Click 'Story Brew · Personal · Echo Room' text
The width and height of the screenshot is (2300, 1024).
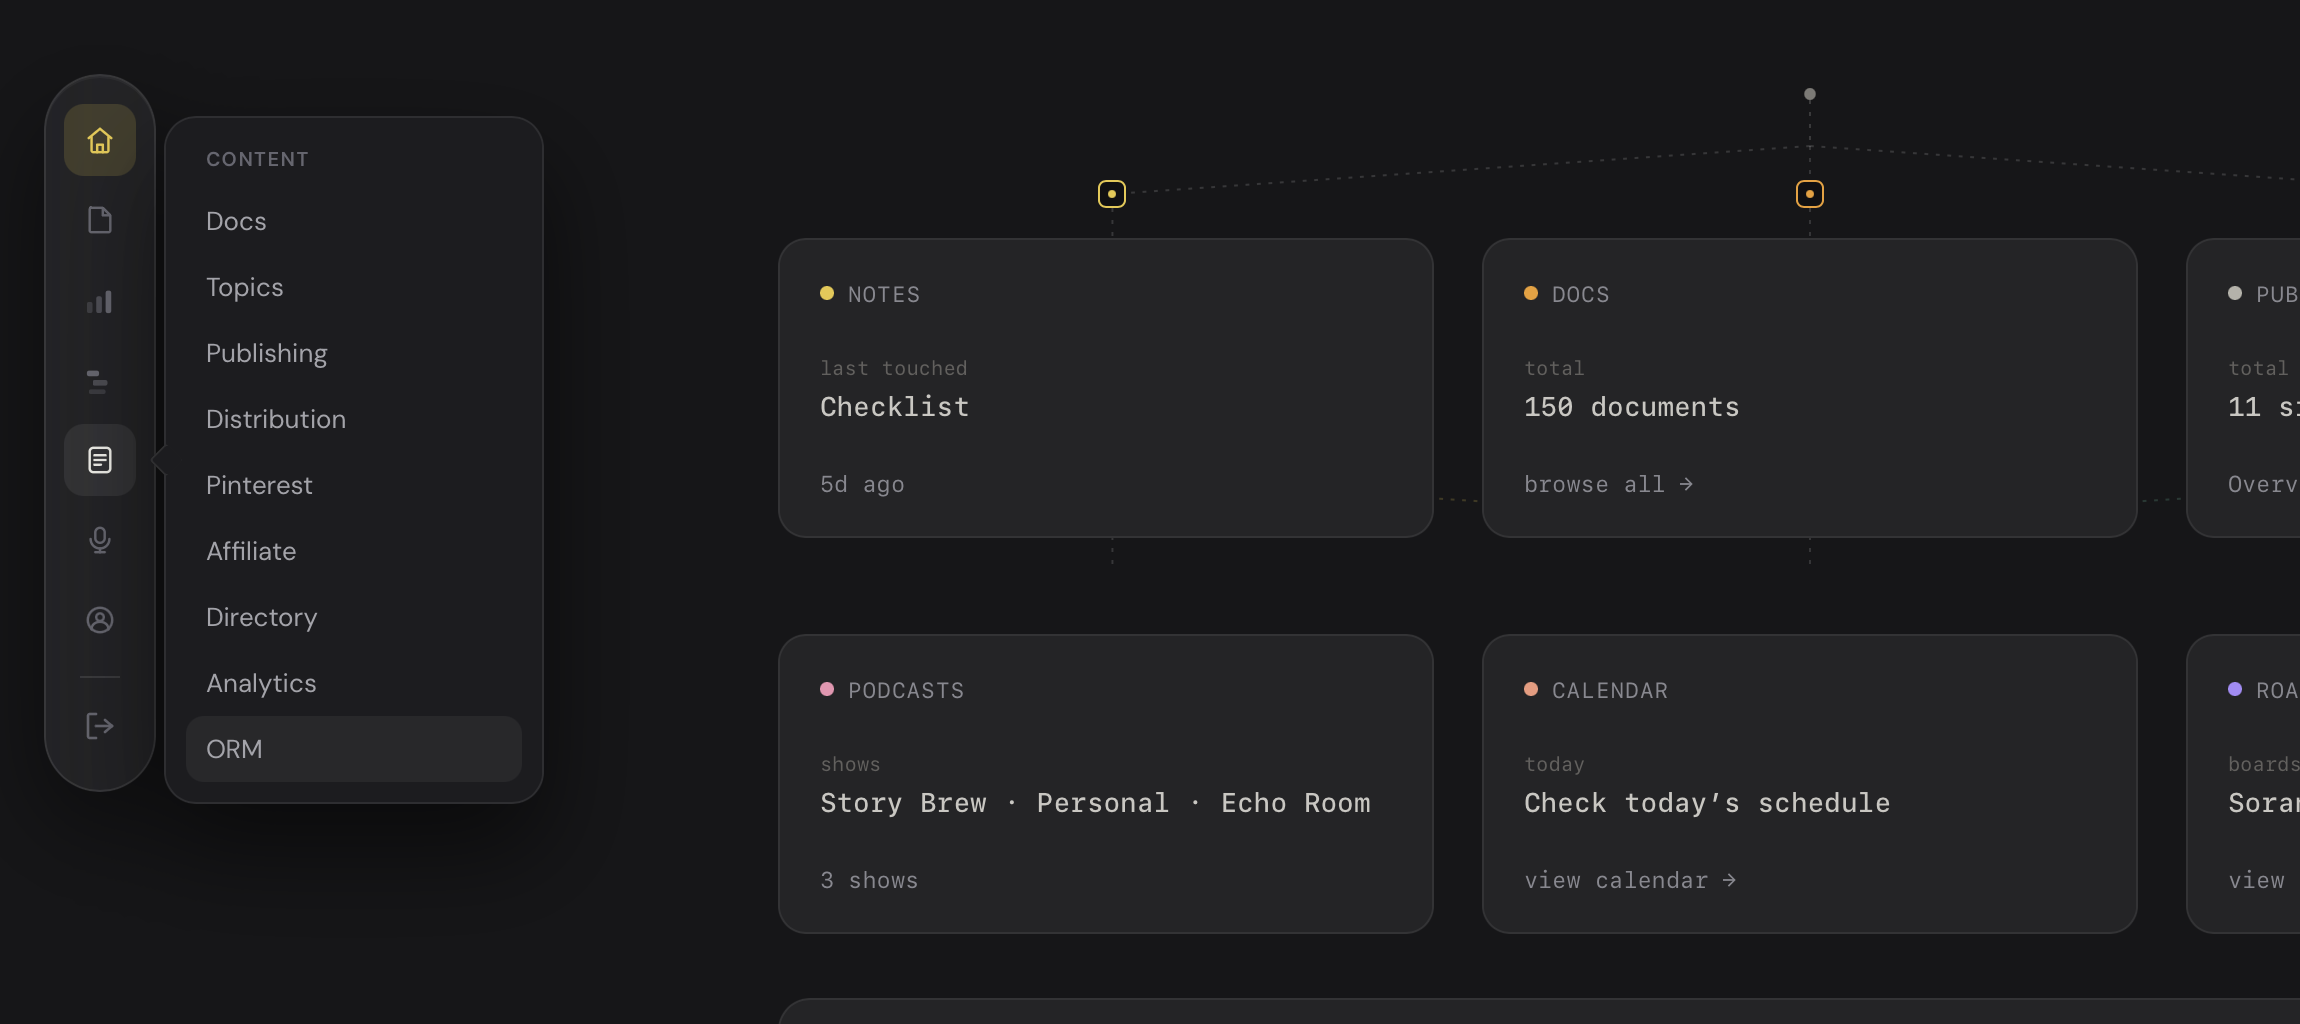pyautogui.click(x=1095, y=803)
